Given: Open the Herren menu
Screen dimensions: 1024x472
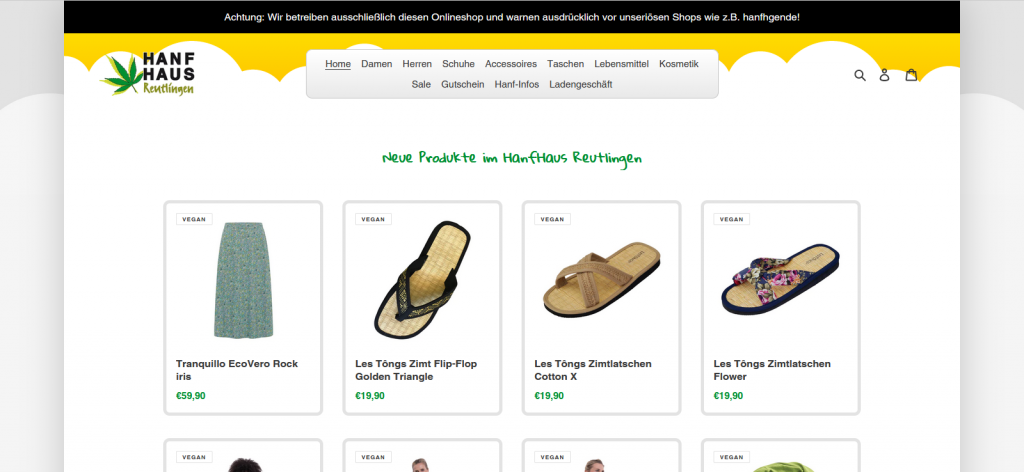Looking at the screenshot, I should click(417, 64).
